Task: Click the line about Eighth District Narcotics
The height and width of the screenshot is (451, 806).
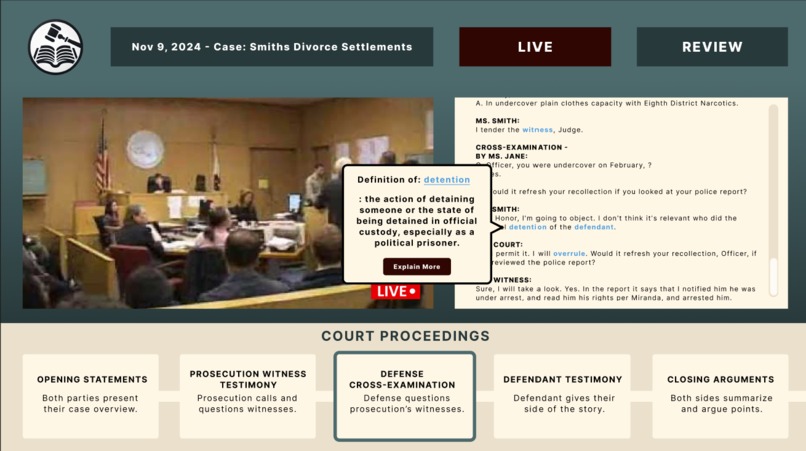Action: [x=607, y=103]
